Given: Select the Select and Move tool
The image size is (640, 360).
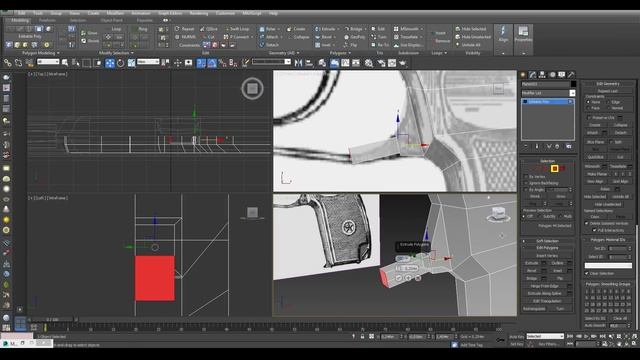Looking at the screenshot, I should [x=110, y=63].
